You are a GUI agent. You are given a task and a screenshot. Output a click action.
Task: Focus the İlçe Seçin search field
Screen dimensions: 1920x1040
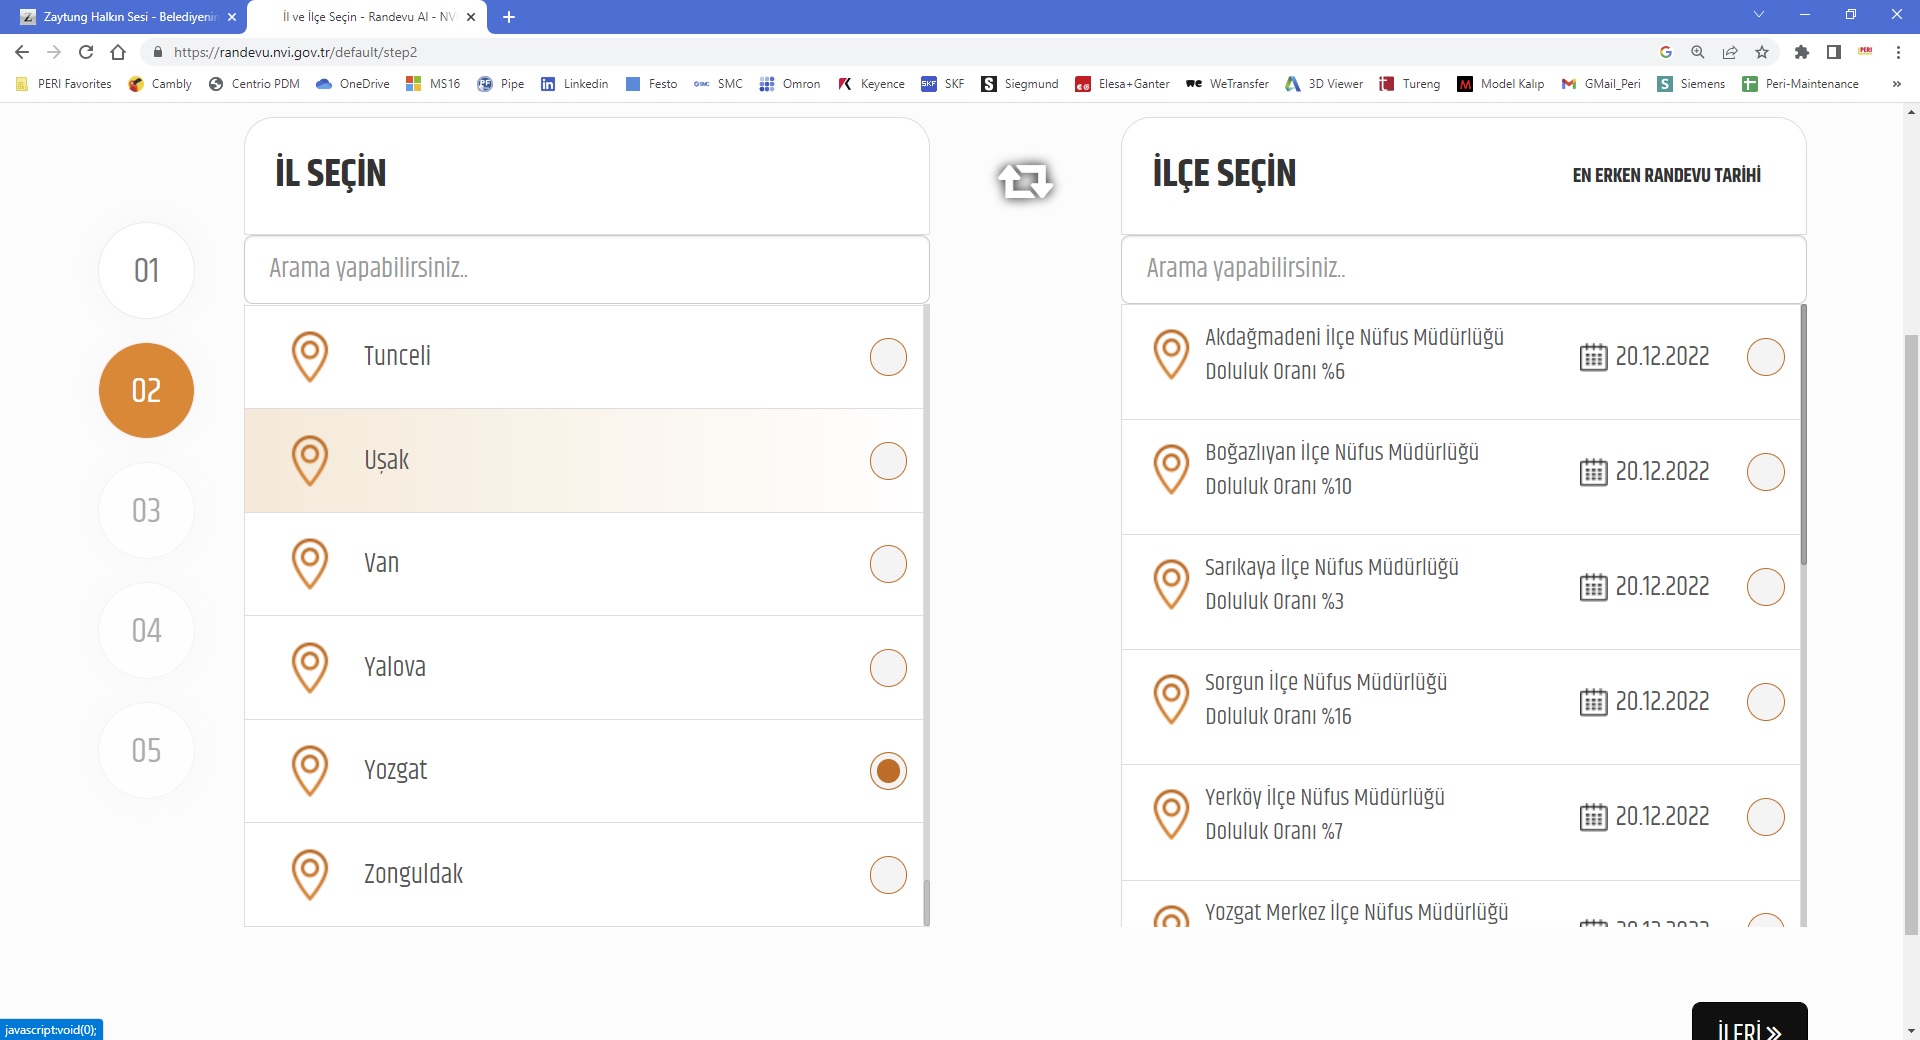point(1464,269)
